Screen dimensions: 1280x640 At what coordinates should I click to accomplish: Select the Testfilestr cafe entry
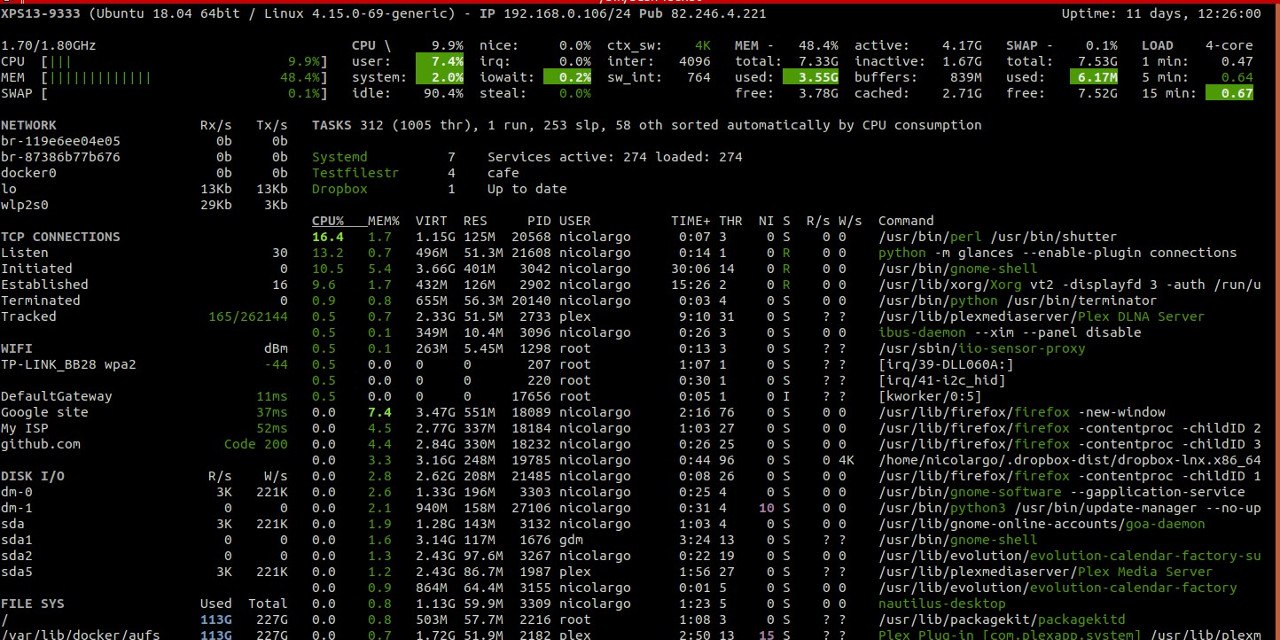tap(416, 173)
